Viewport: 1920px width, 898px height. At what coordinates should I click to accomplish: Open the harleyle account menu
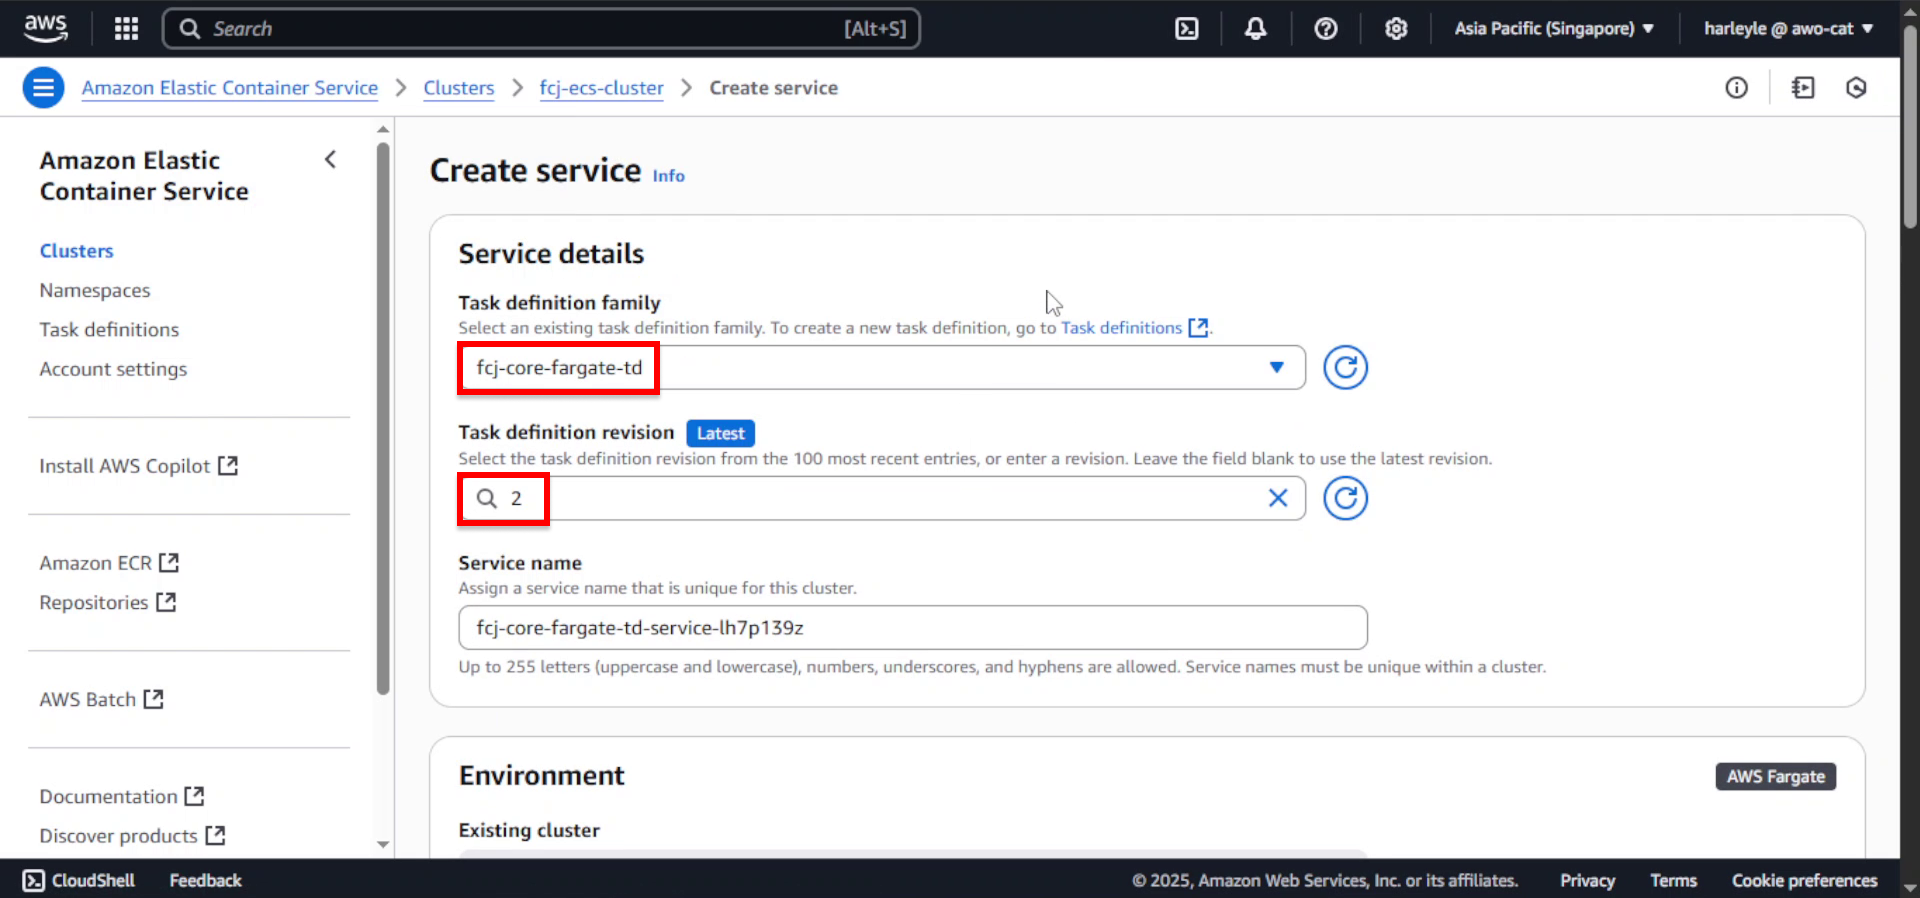[1788, 28]
